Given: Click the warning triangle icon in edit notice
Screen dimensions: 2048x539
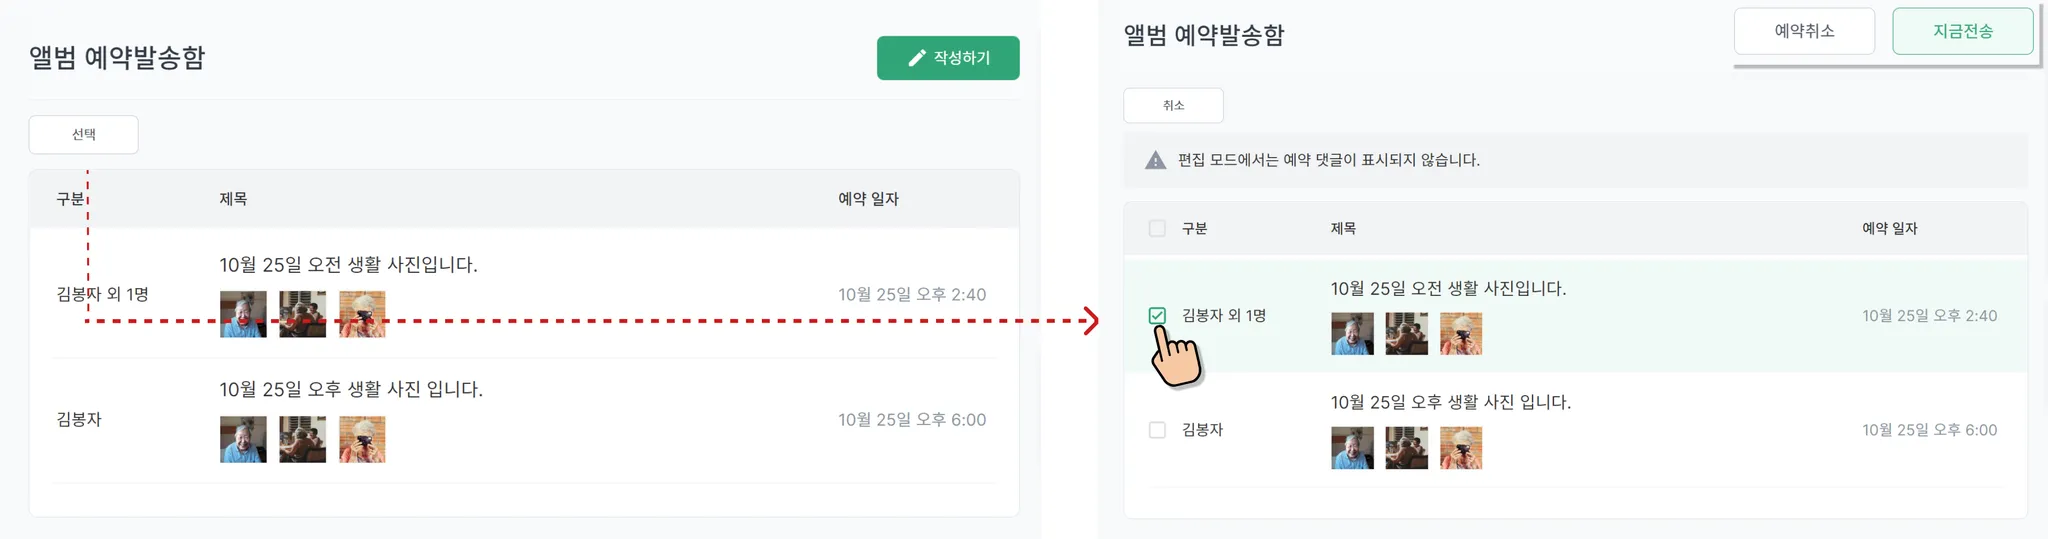Looking at the screenshot, I should 1155,160.
